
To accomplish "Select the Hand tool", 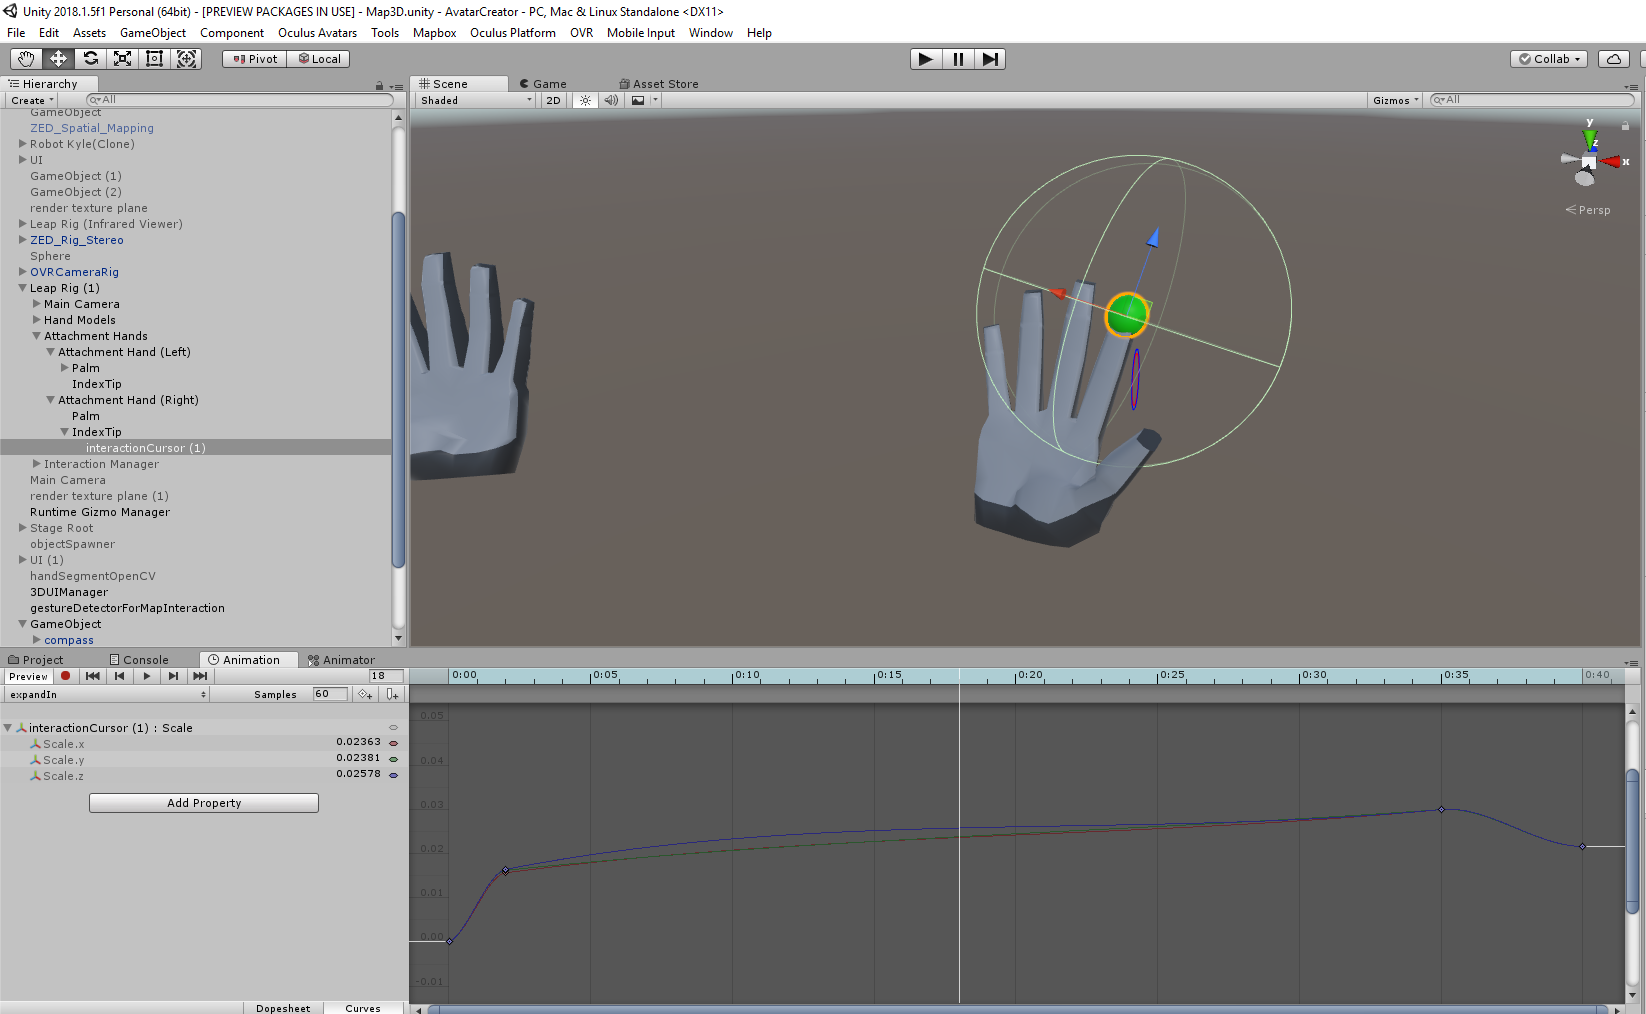I will tap(26, 59).
